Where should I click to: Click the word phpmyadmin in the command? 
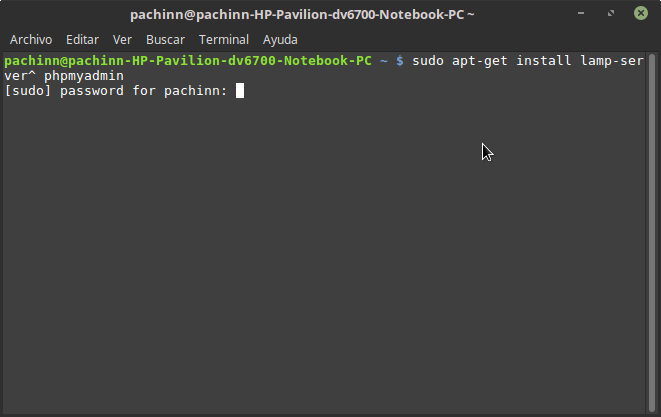[x=83, y=76]
